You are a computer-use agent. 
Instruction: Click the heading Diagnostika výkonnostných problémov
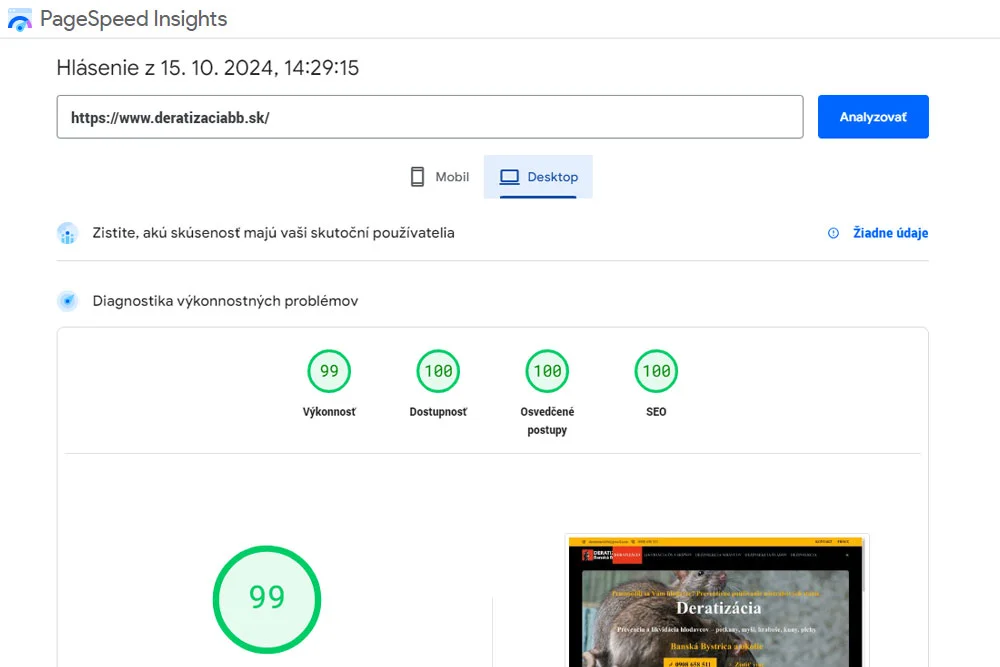(225, 301)
